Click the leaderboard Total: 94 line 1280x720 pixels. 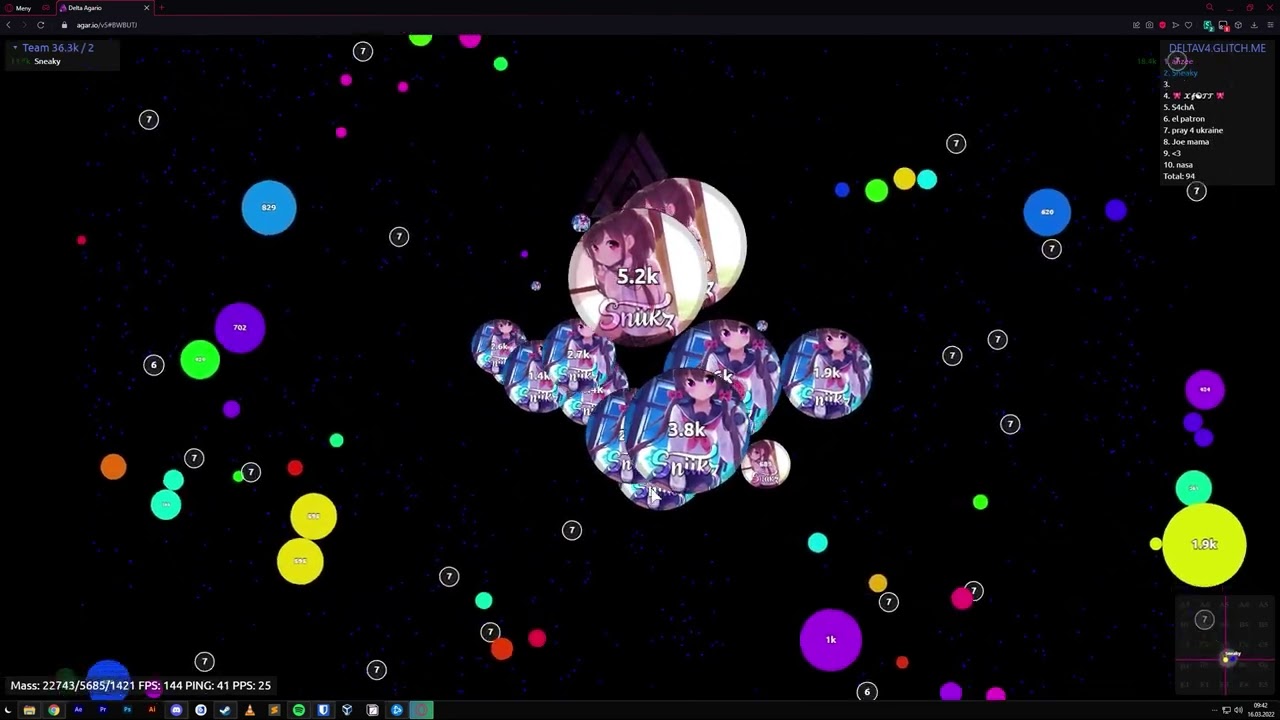click(1179, 176)
